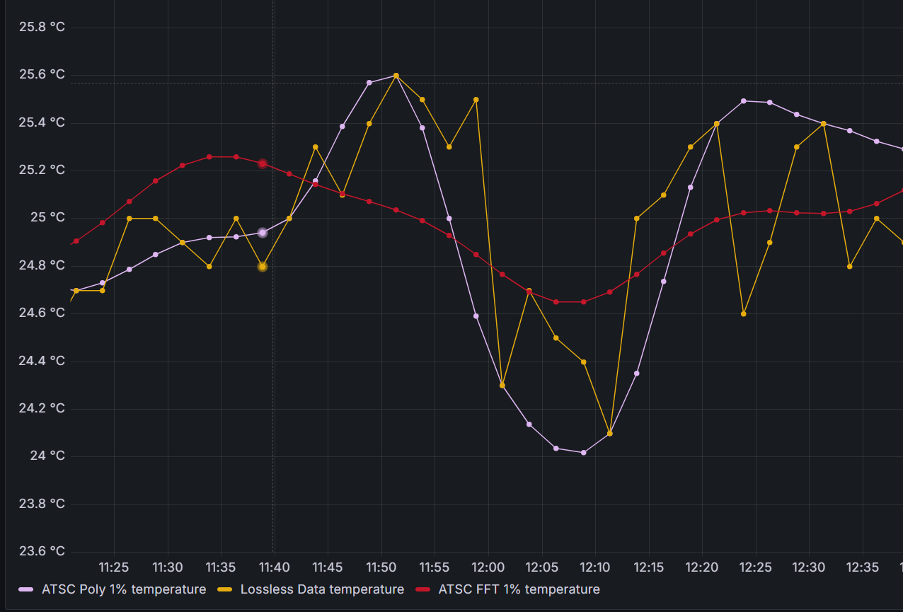The width and height of the screenshot is (904, 612).
Task: Click the 25 °C y-axis label
Action: point(47,217)
